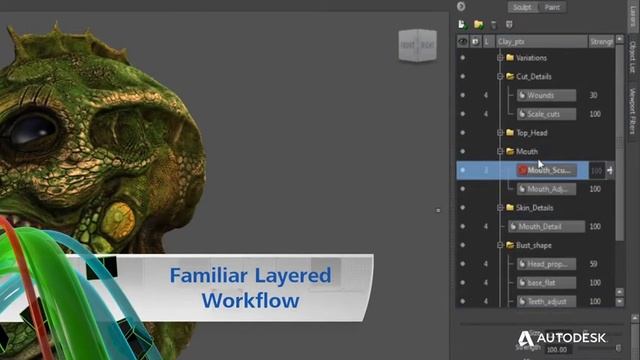Click the Mouth open folder icon

point(510,151)
